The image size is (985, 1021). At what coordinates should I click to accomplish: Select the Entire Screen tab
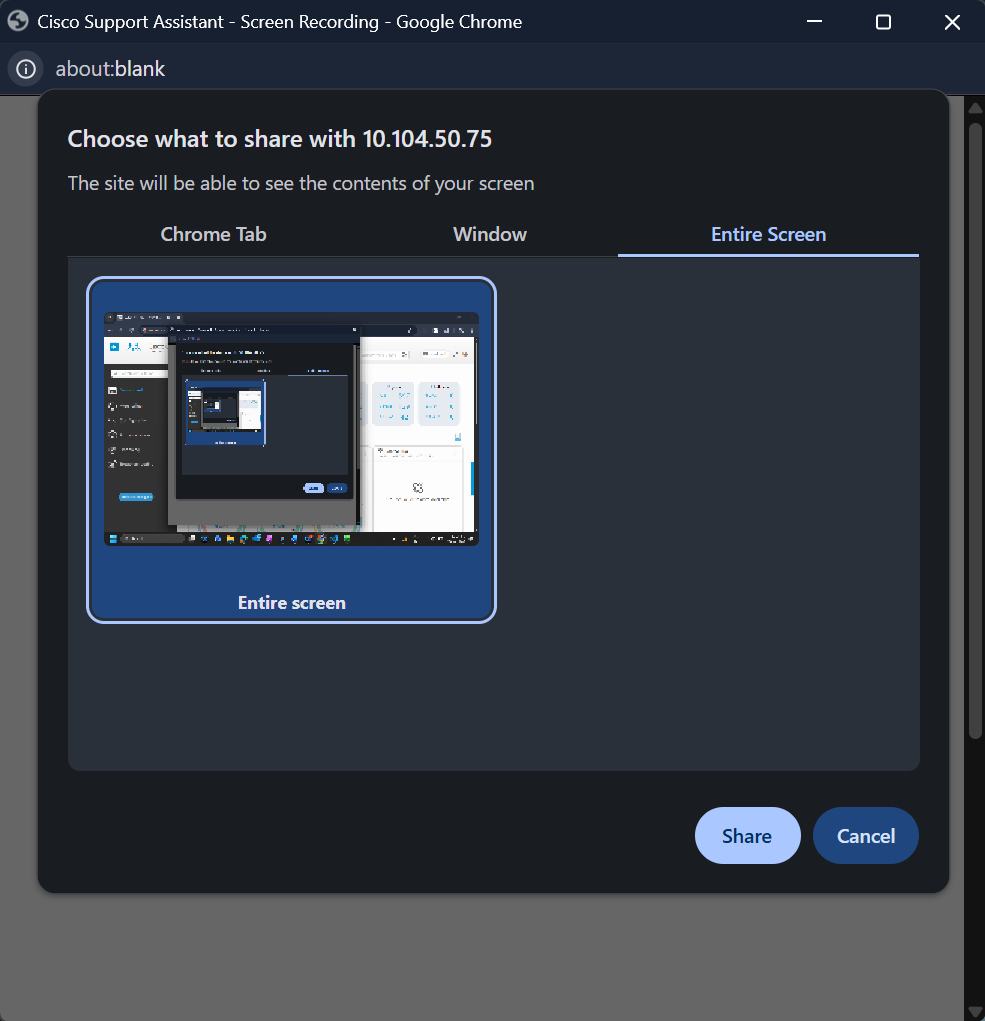coord(768,234)
